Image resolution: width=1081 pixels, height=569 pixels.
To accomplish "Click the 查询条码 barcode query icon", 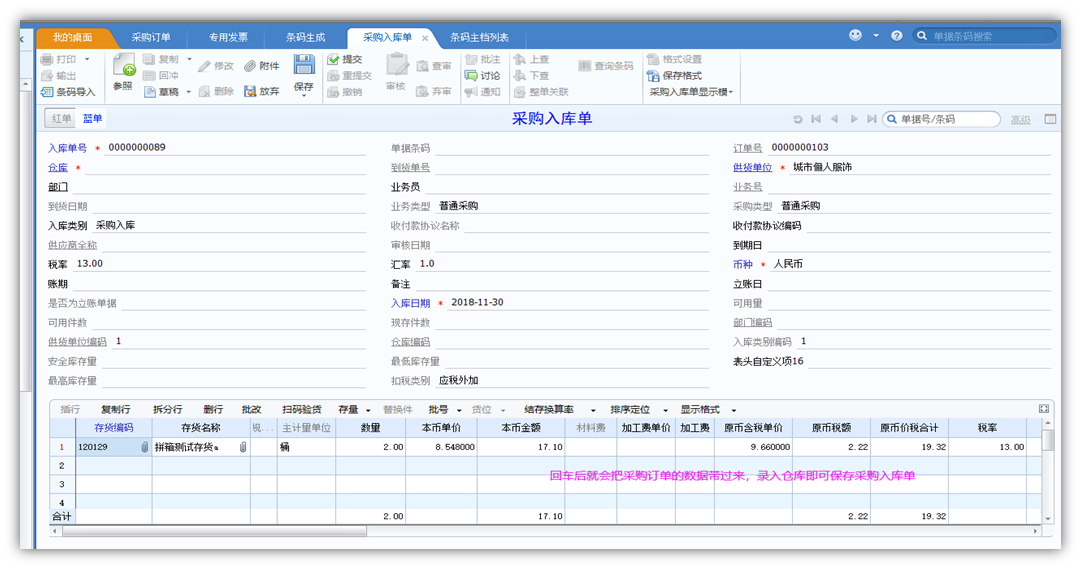I will 585,66.
